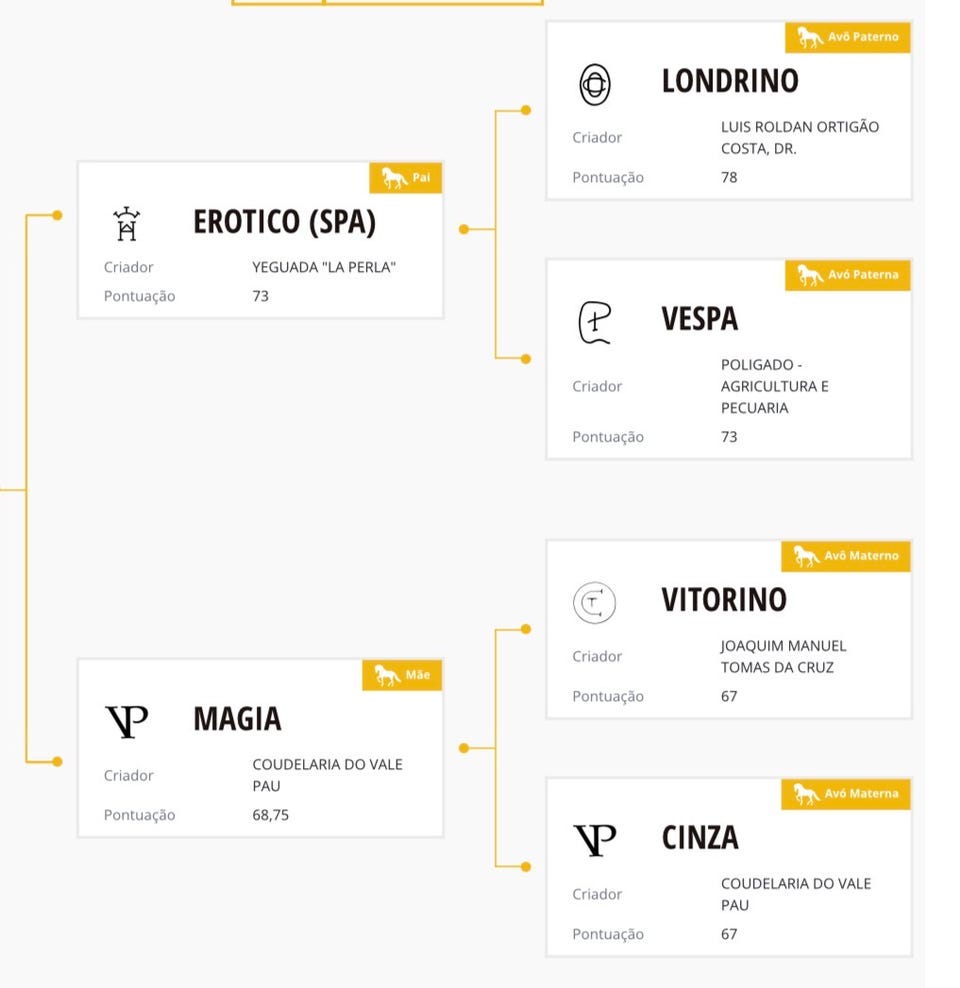This screenshot has width=960, height=988.
Task: Click the horse icon on Mãe badge
Action: coord(387,676)
